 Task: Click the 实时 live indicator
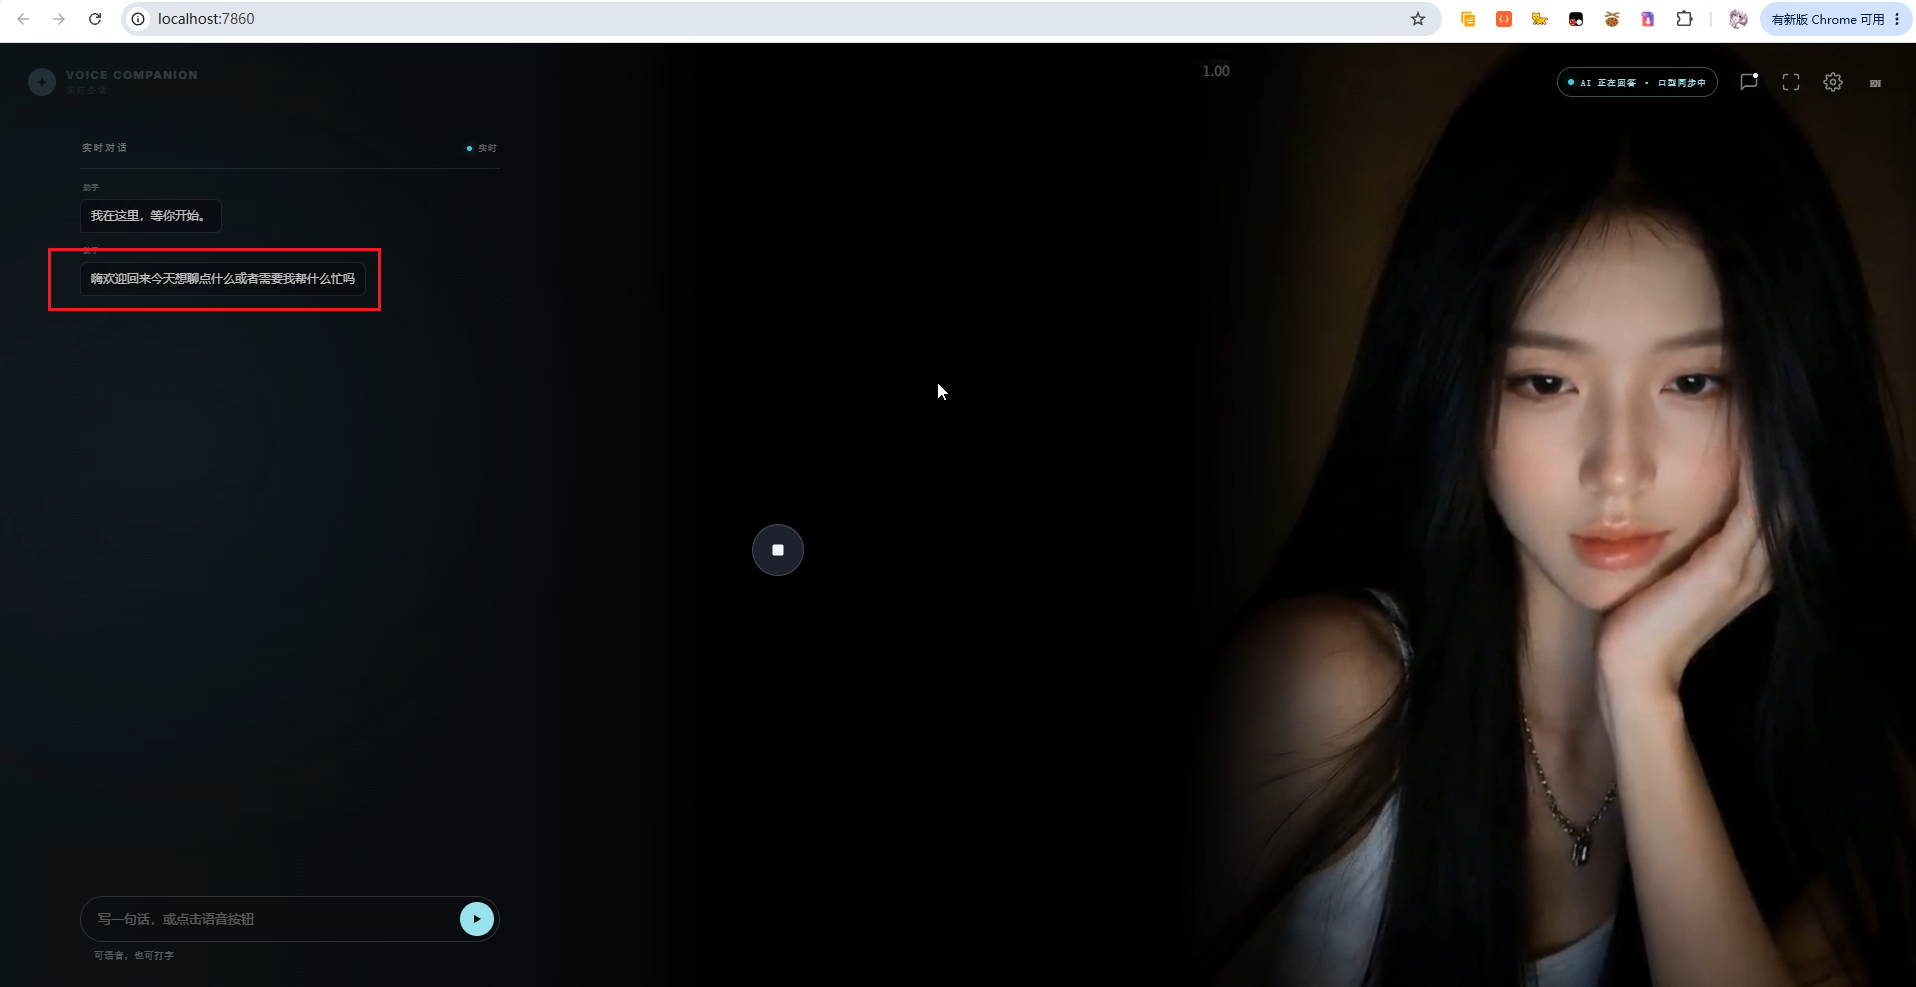482,148
